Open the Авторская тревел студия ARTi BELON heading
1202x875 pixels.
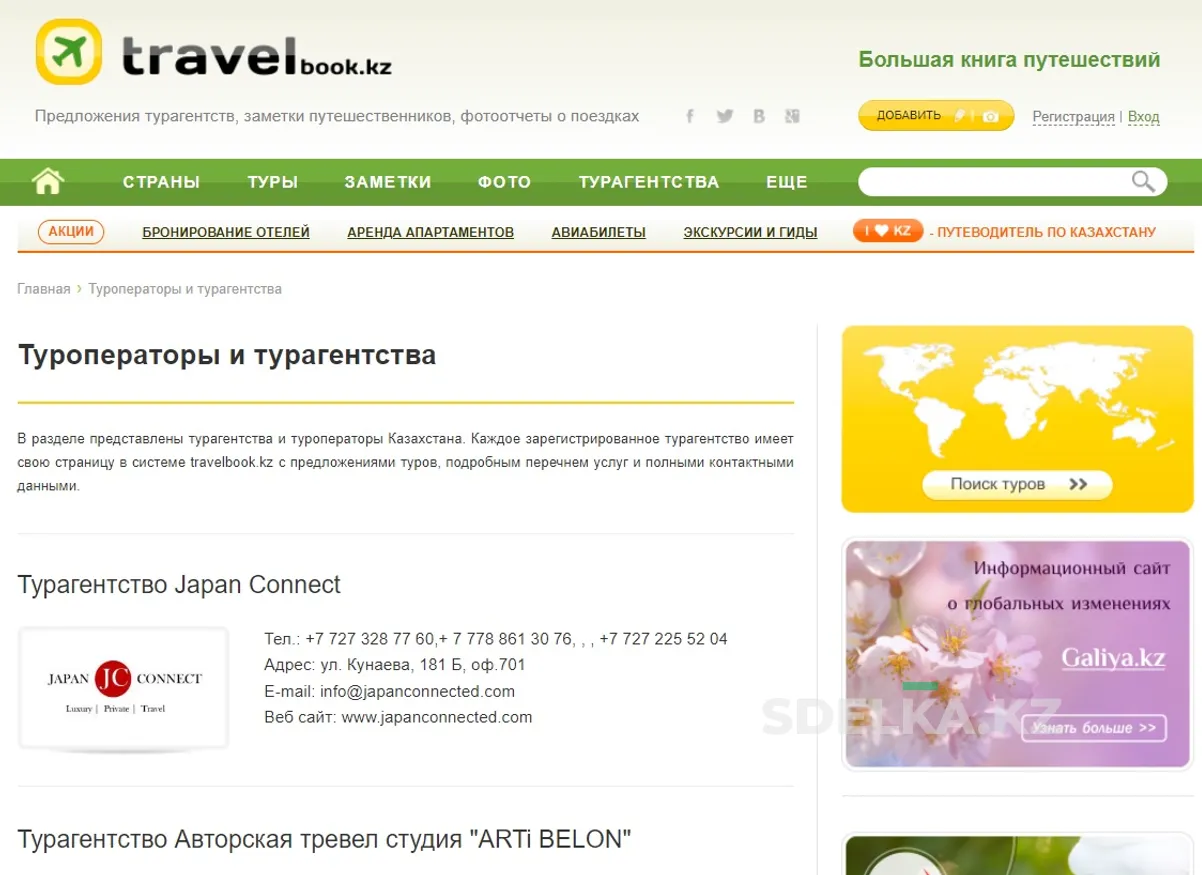[x=324, y=839]
